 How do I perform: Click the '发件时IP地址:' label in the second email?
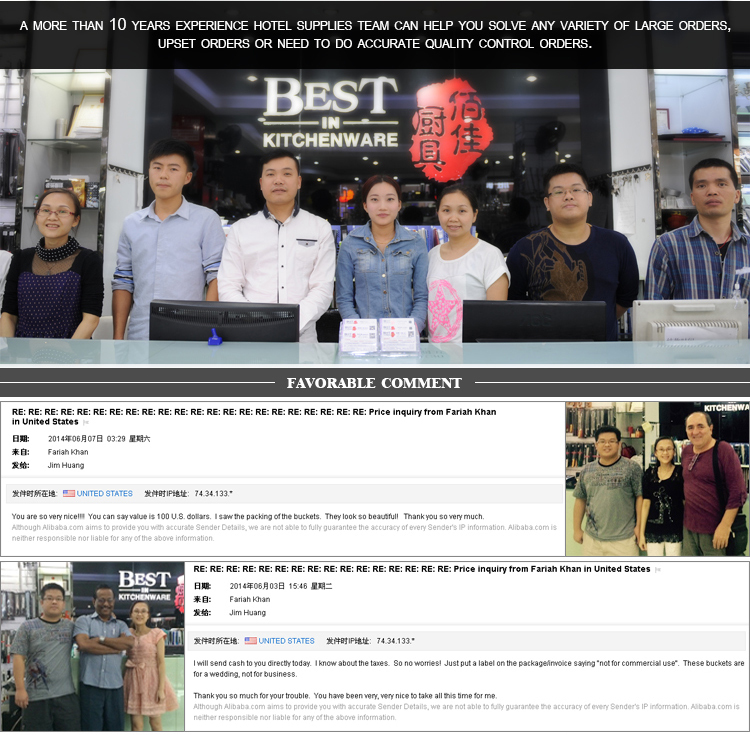[348, 640]
